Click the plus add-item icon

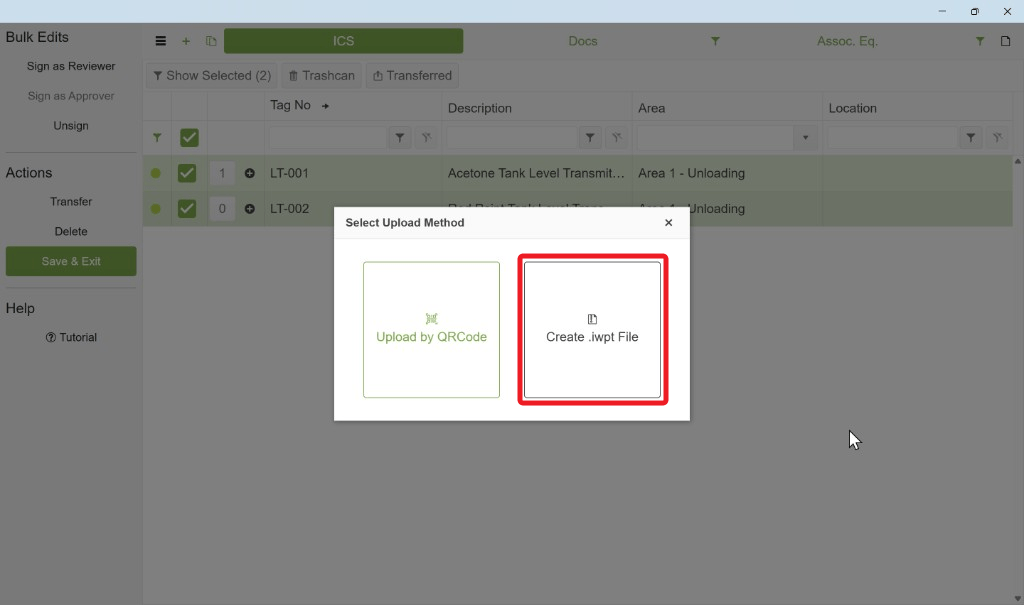click(x=186, y=41)
